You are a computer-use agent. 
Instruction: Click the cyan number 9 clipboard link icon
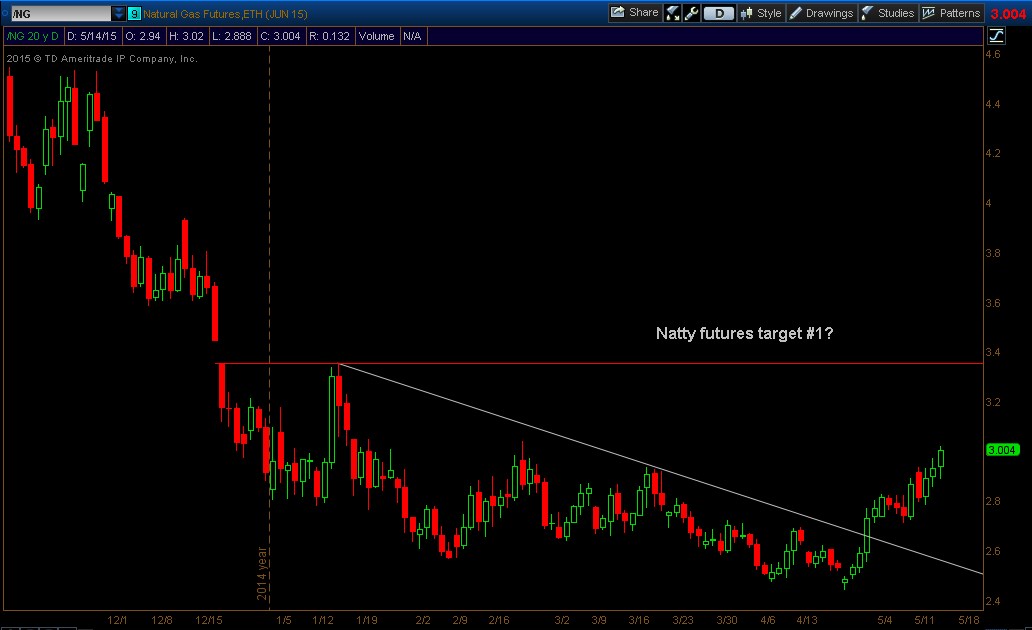pos(134,13)
